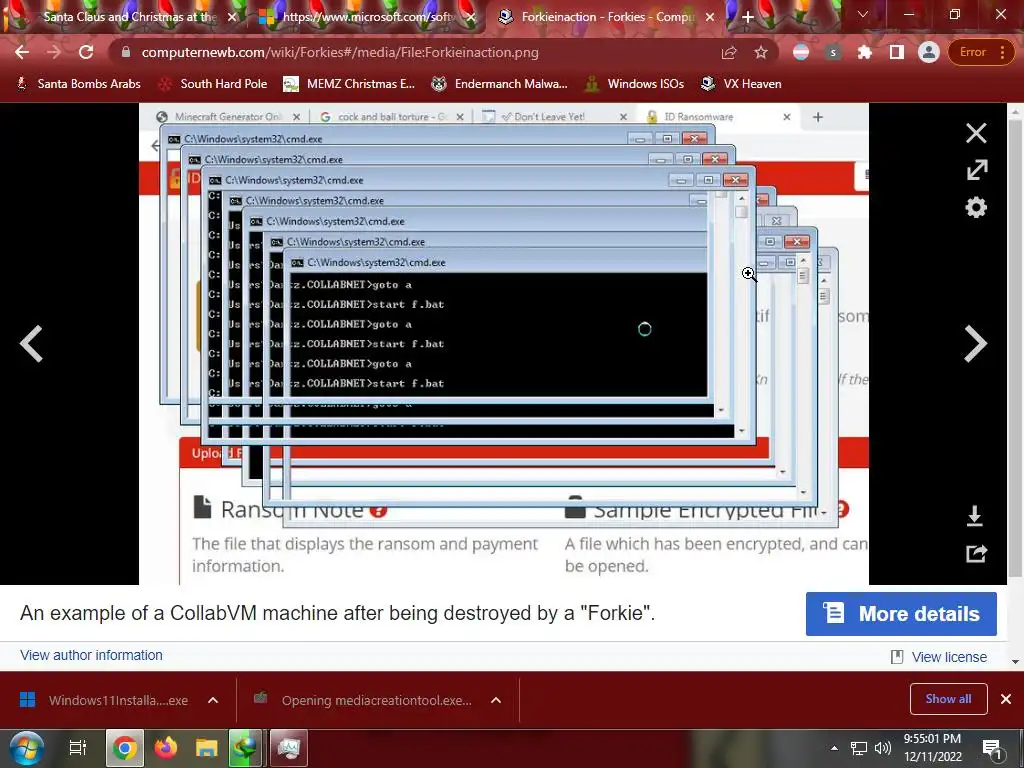This screenshot has width=1024, height=768.
Task: Reload the page with the refresh icon
Action: (x=86, y=52)
